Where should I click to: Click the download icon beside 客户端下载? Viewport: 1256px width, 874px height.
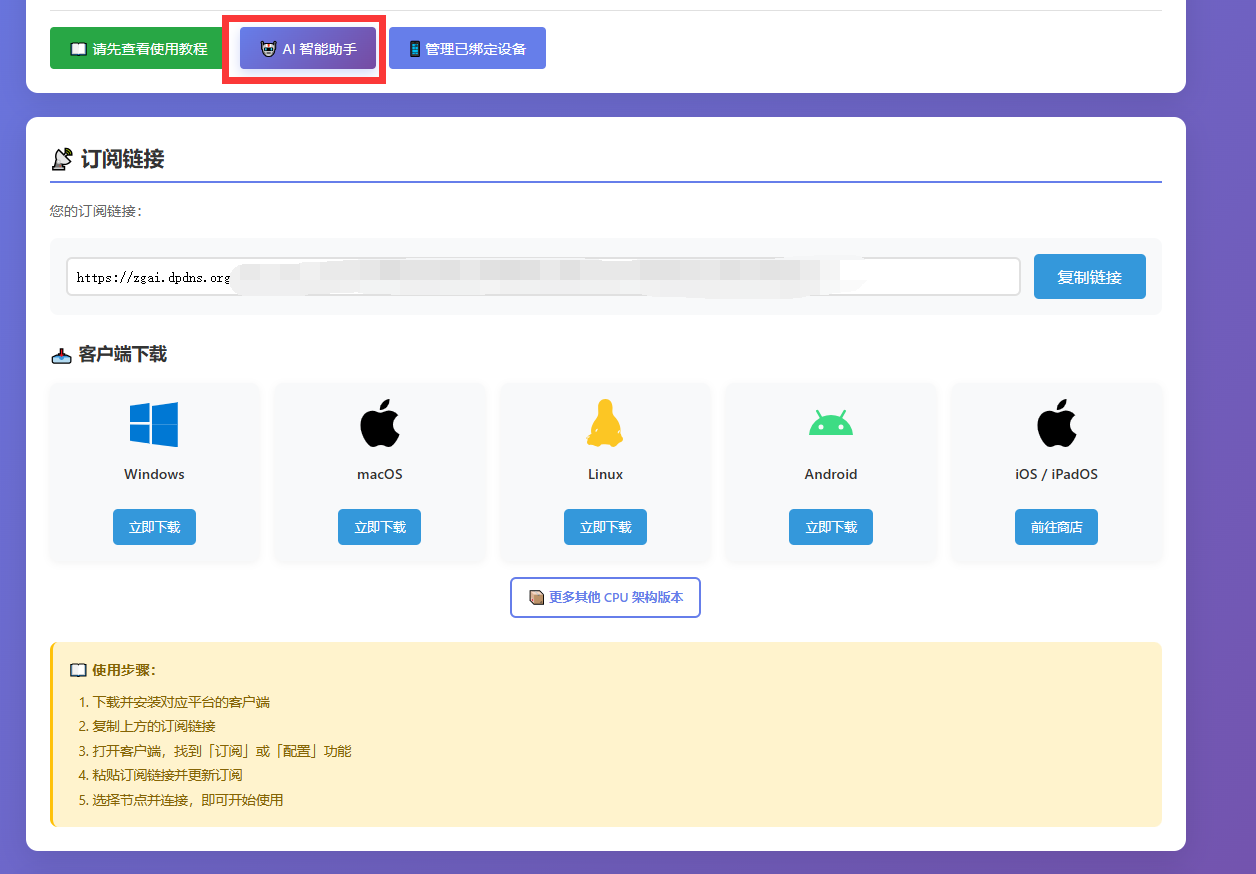tap(61, 355)
